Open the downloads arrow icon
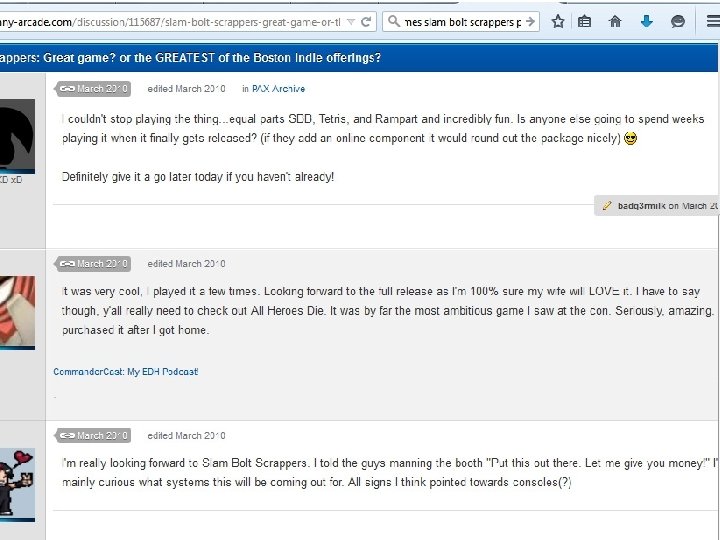720x540 pixels. 647,22
